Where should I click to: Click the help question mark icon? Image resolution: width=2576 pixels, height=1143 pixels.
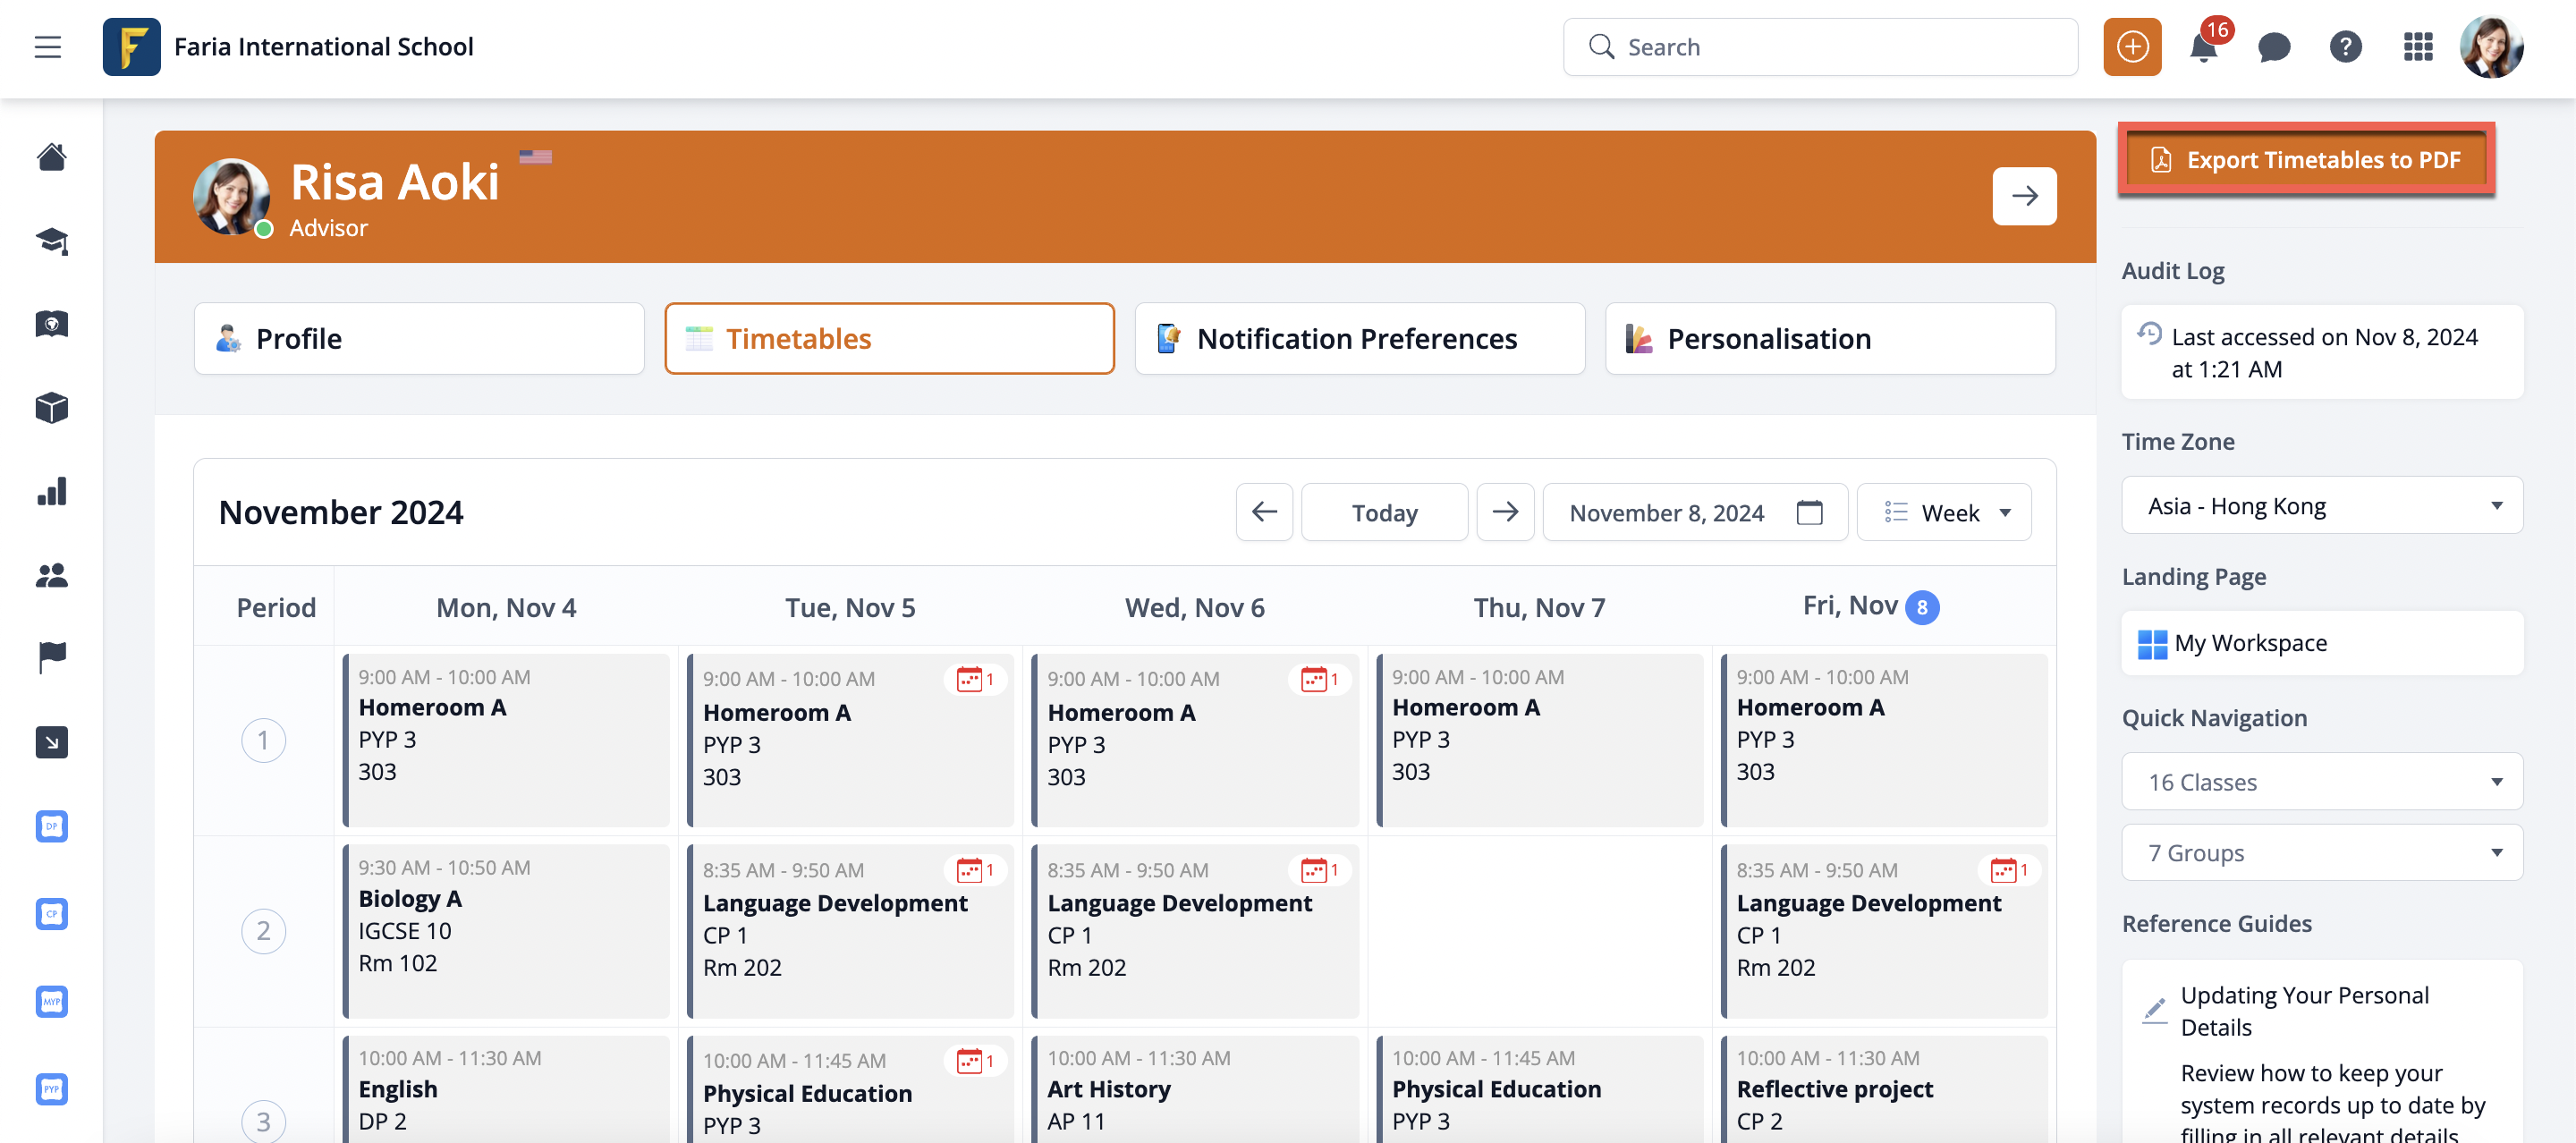pyautogui.click(x=2345, y=47)
